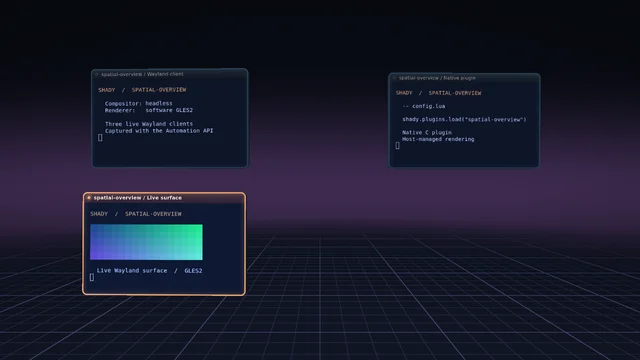Select the 'spatial-overview / Native plugin' title bar
Image resolution: width=640 pixels, height=360 pixels.
(464, 78)
